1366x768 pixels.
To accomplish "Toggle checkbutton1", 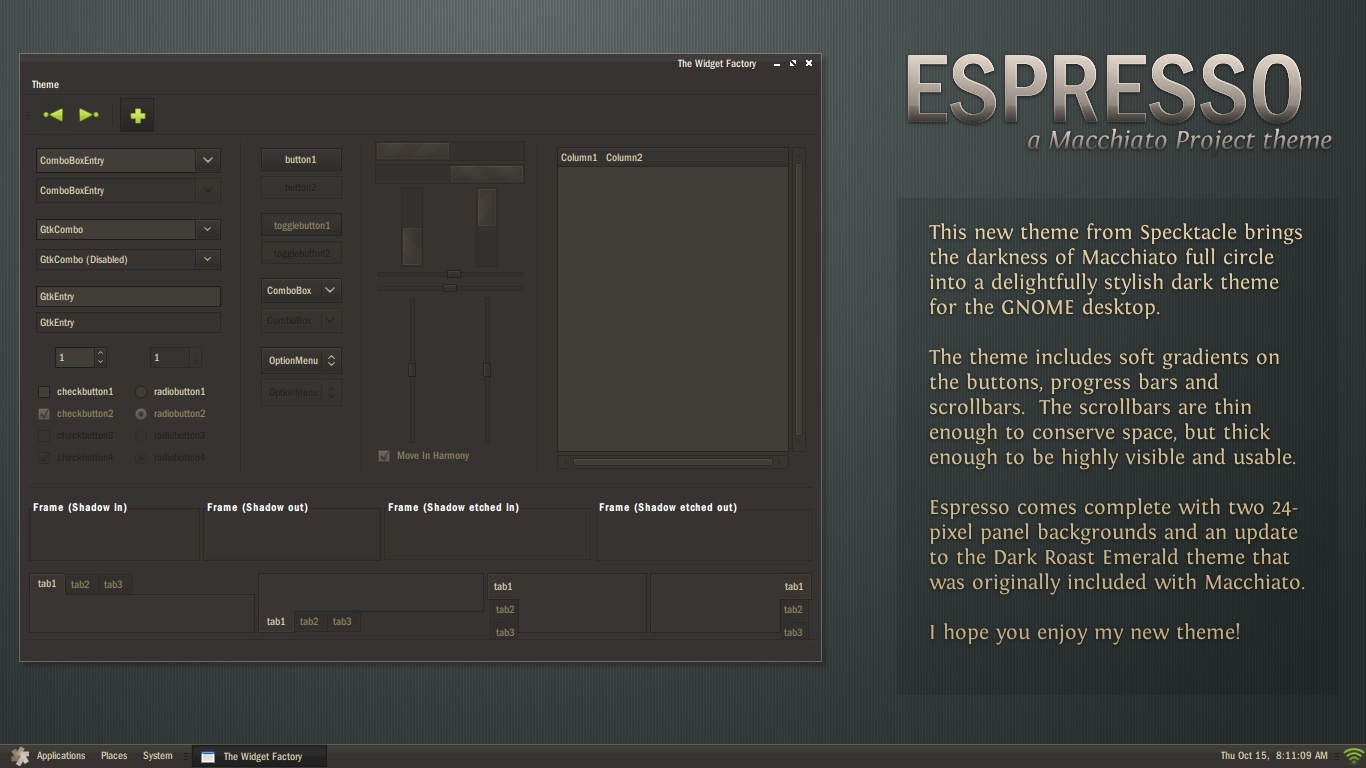I will tap(76, 392).
